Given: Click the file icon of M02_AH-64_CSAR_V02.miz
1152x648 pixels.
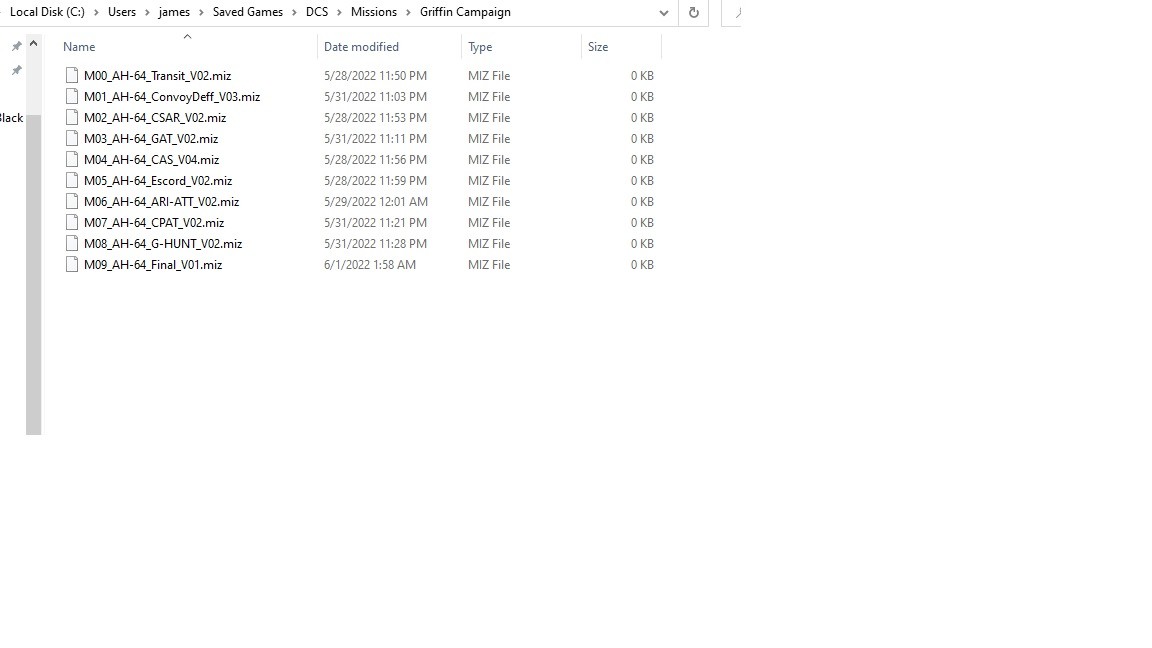Looking at the screenshot, I should tap(71, 117).
